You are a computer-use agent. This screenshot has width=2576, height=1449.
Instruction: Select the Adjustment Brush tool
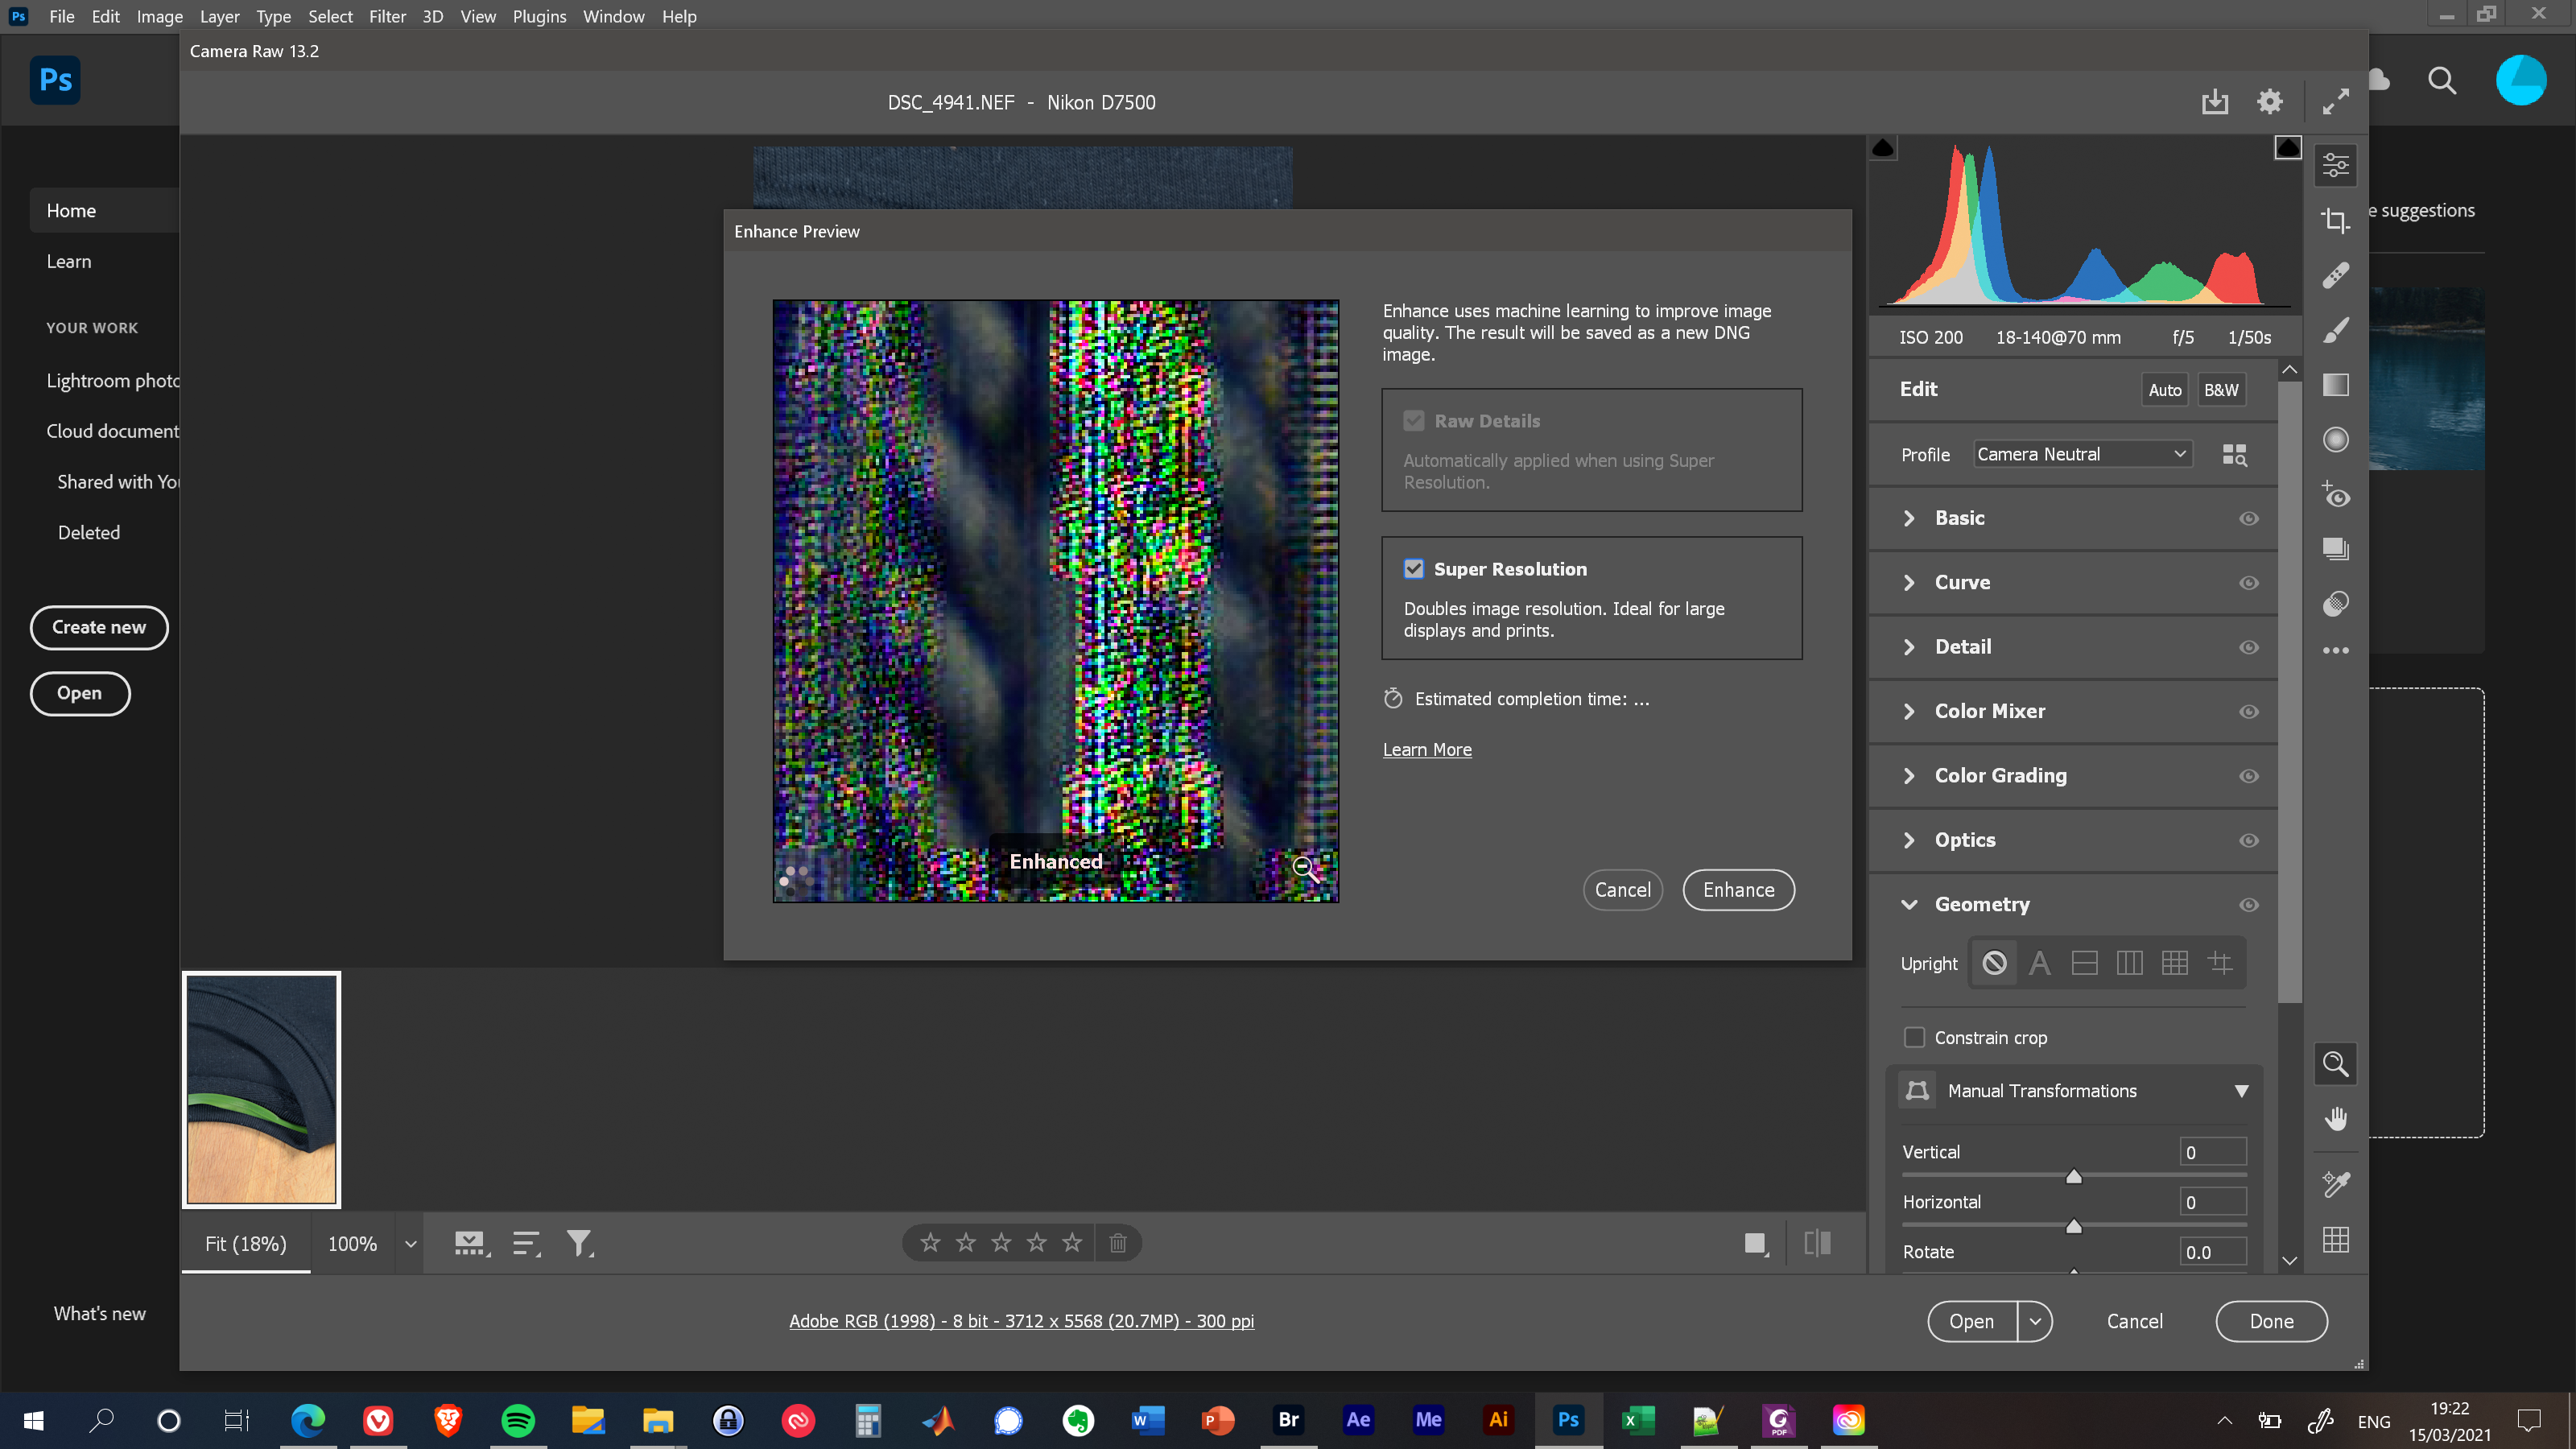[x=2335, y=330]
